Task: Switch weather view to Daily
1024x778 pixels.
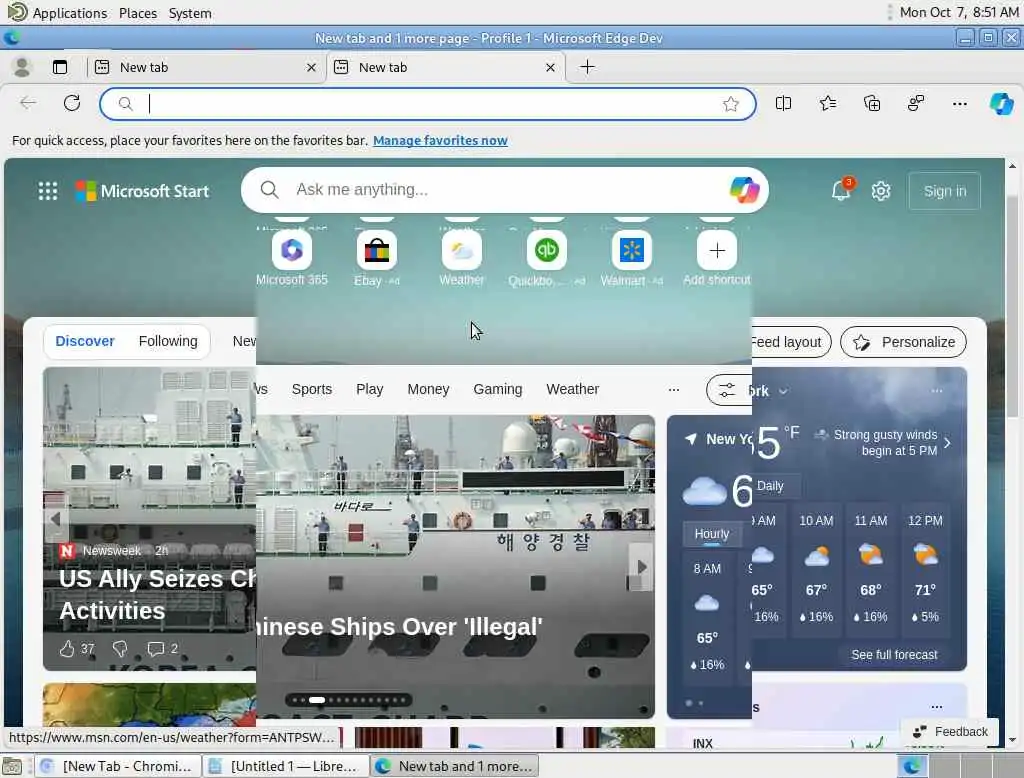Action: [x=770, y=486]
